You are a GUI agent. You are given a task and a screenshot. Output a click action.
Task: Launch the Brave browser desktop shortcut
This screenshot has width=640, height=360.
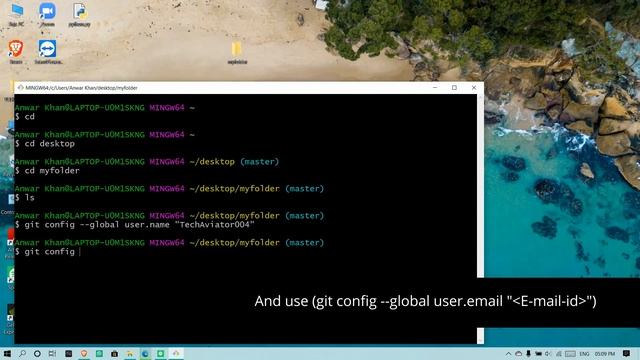[16, 51]
